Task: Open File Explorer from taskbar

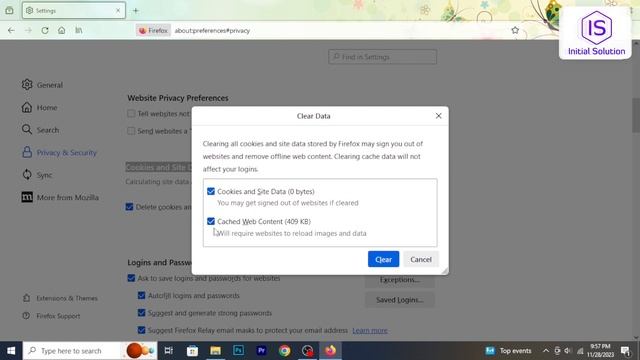Action: 216,351
